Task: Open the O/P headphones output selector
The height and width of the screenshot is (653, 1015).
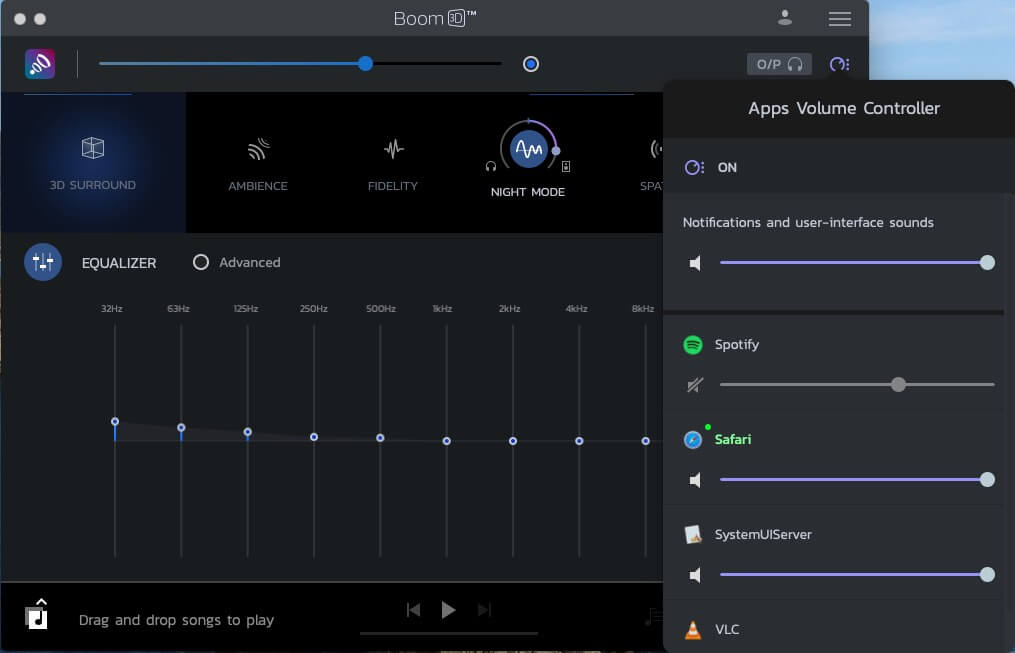Action: point(779,64)
